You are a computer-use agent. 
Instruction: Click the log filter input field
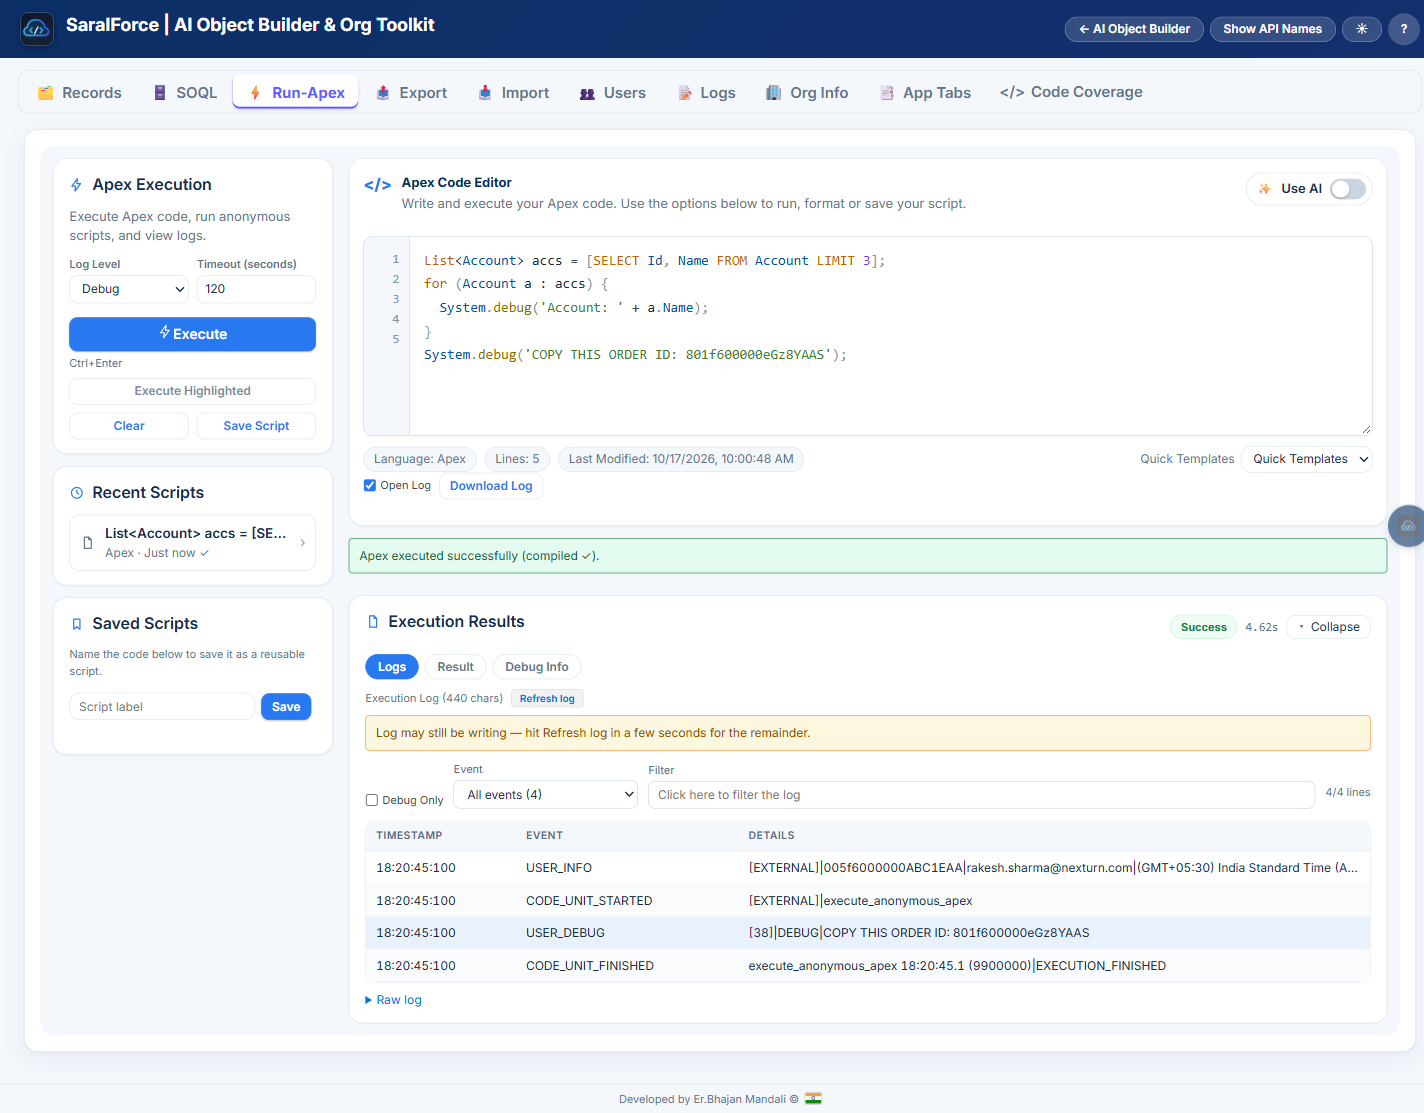[x=981, y=795]
